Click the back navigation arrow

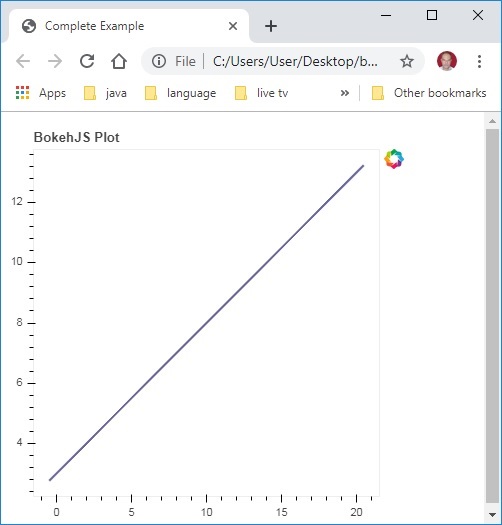pyautogui.click(x=23, y=61)
